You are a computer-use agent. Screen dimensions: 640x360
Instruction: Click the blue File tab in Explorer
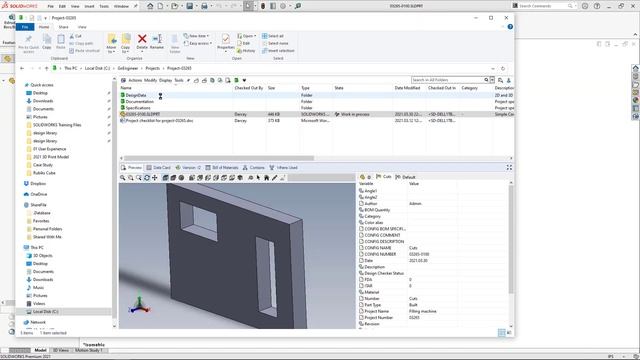(x=25, y=27)
